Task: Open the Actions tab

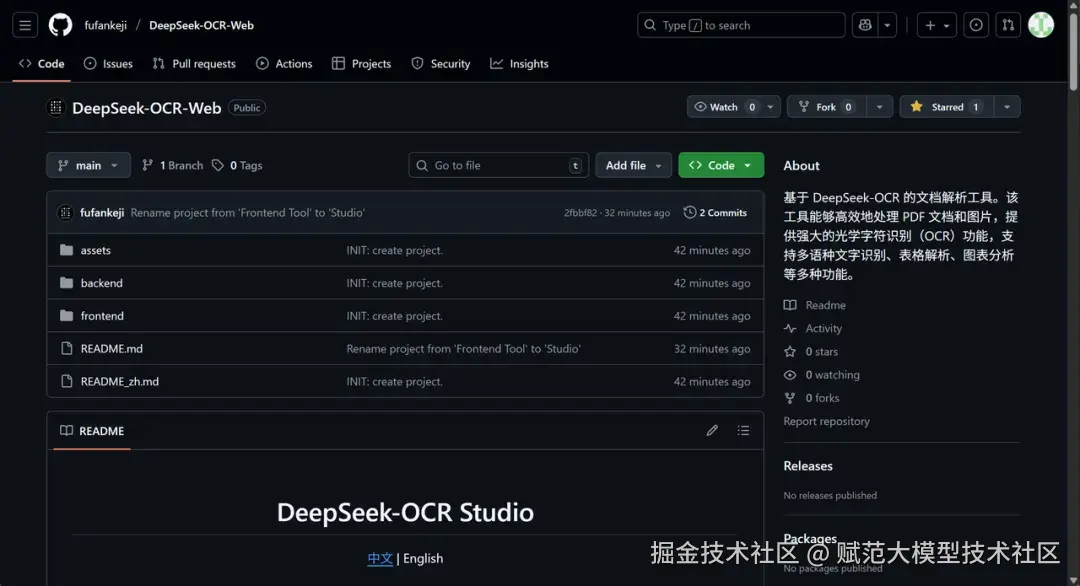Action: tap(284, 63)
